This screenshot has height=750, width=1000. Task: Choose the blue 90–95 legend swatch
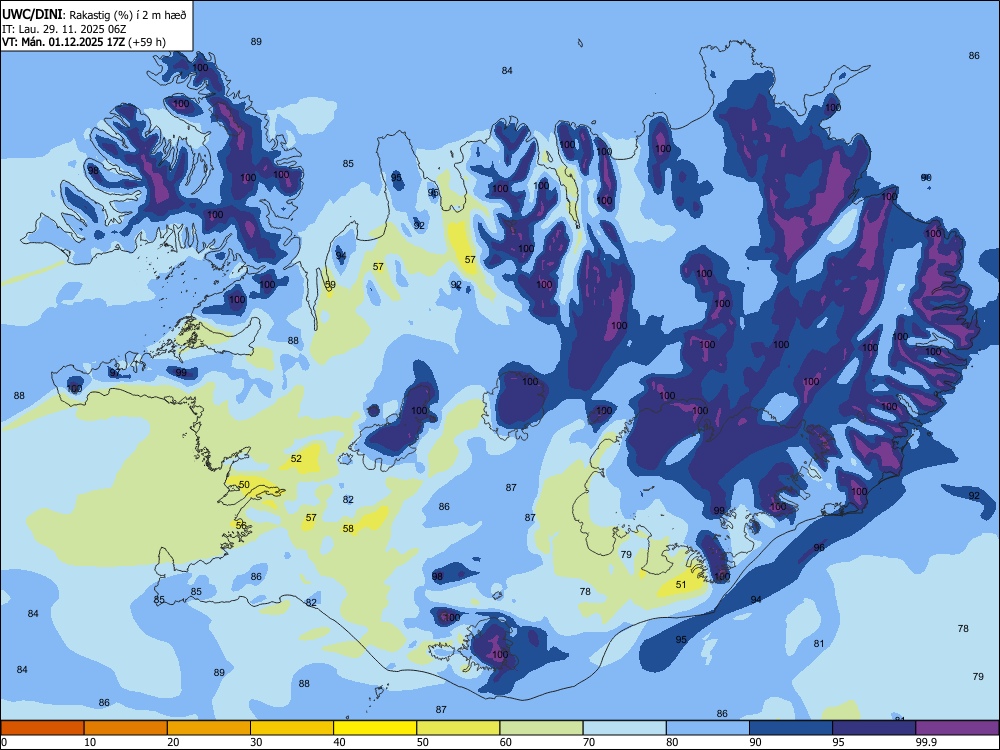click(x=791, y=728)
